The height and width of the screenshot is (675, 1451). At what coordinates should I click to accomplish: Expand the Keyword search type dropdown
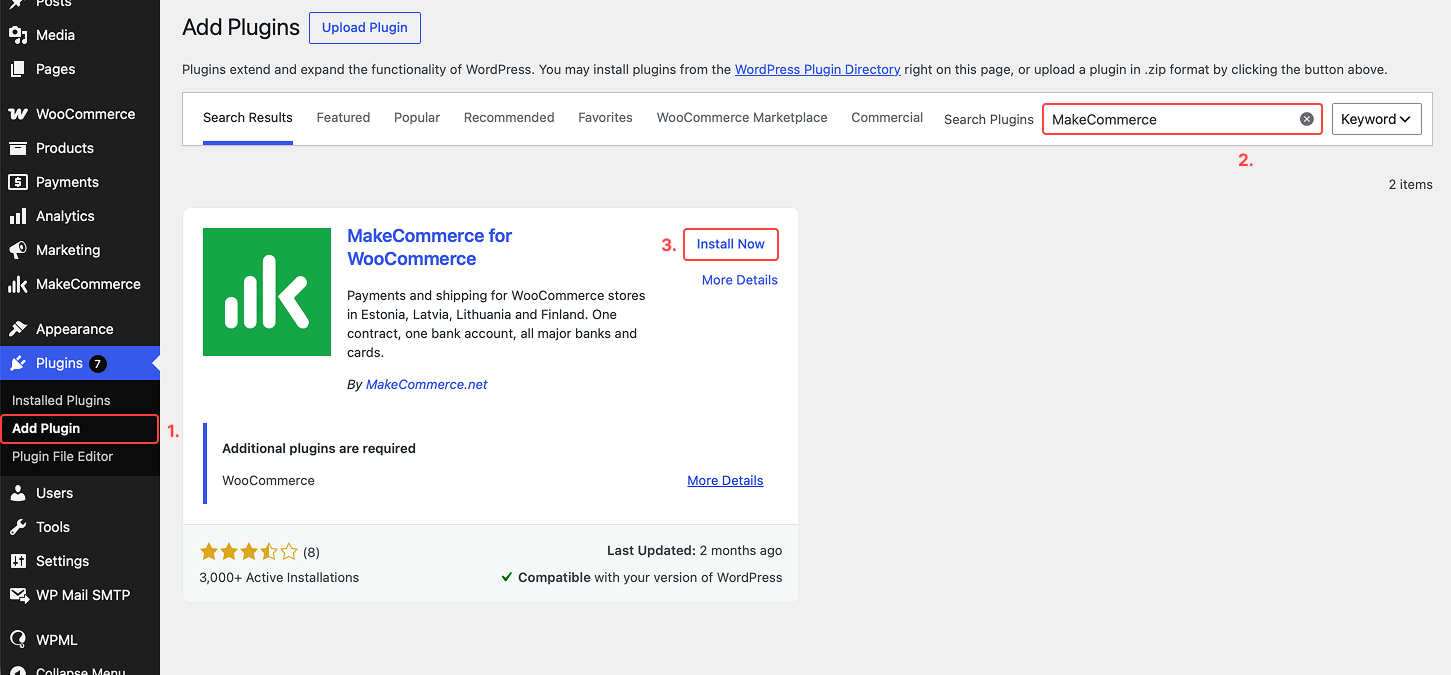(1377, 119)
